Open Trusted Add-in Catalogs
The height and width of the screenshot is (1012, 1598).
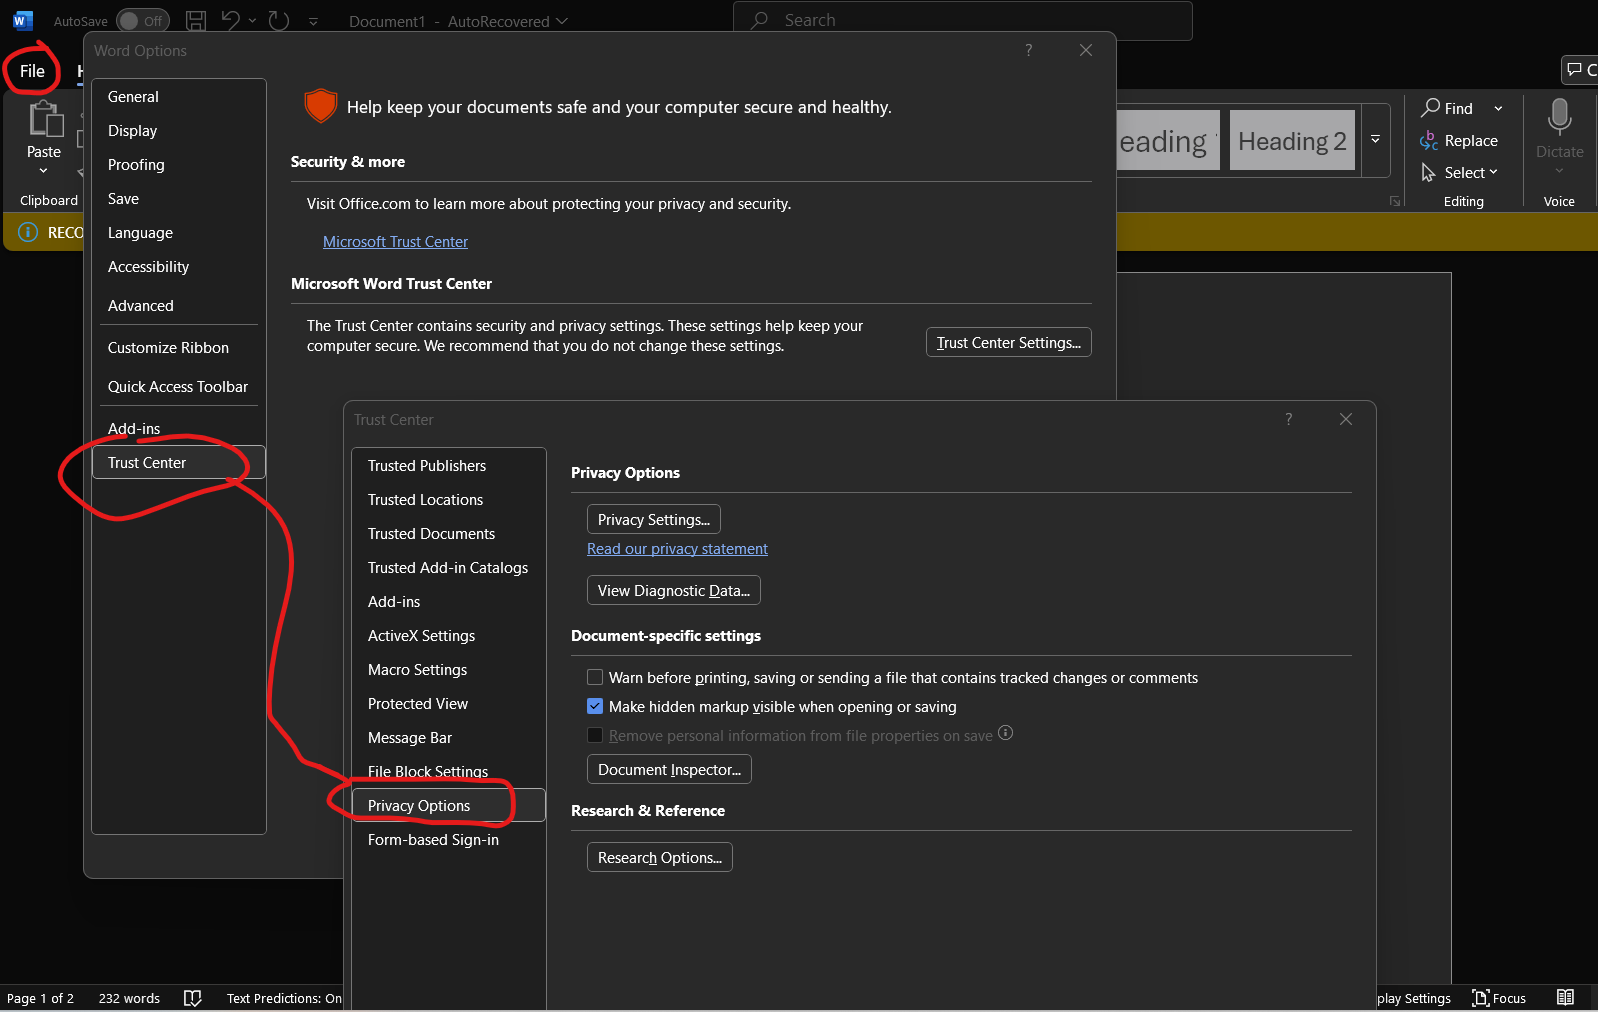[x=449, y=568]
